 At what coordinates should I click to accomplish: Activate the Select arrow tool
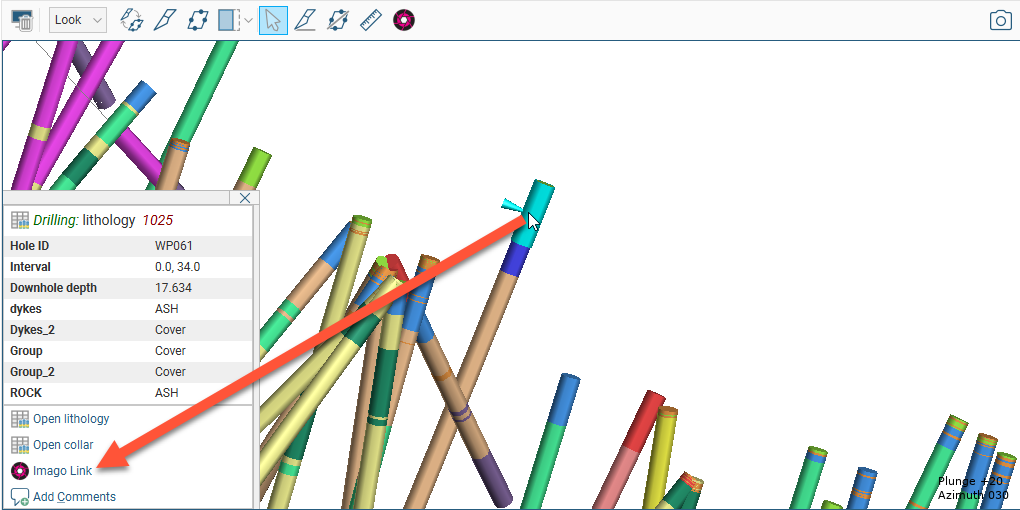click(273, 20)
